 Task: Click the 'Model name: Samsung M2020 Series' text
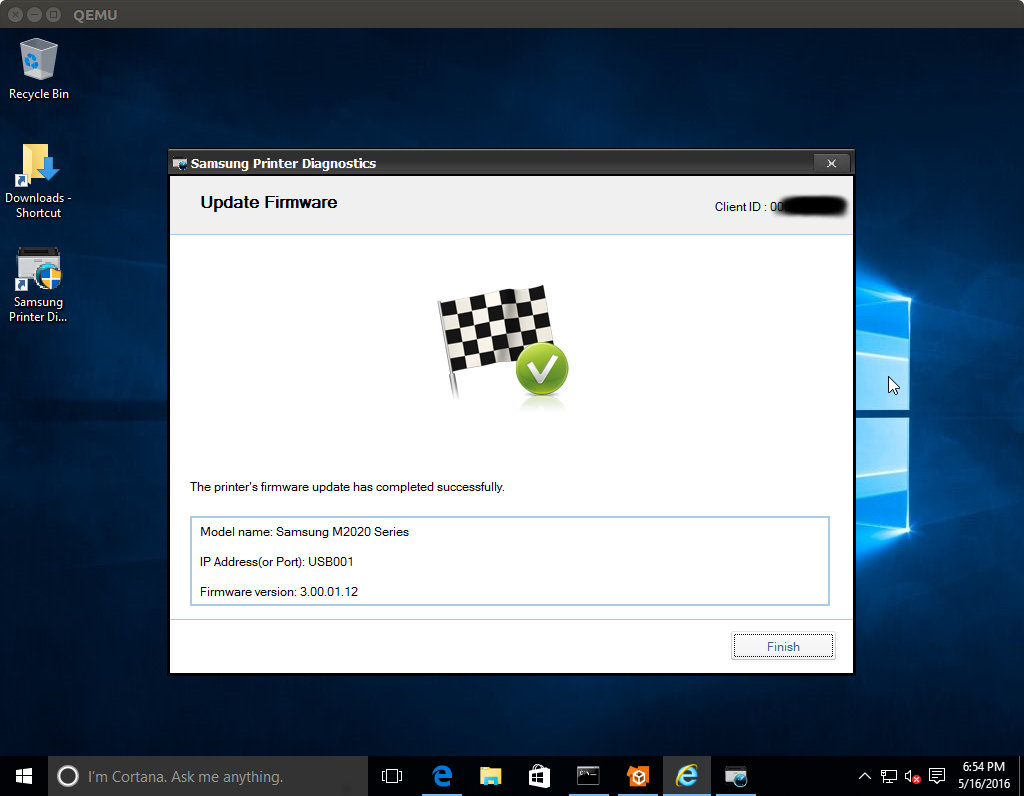click(x=304, y=532)
